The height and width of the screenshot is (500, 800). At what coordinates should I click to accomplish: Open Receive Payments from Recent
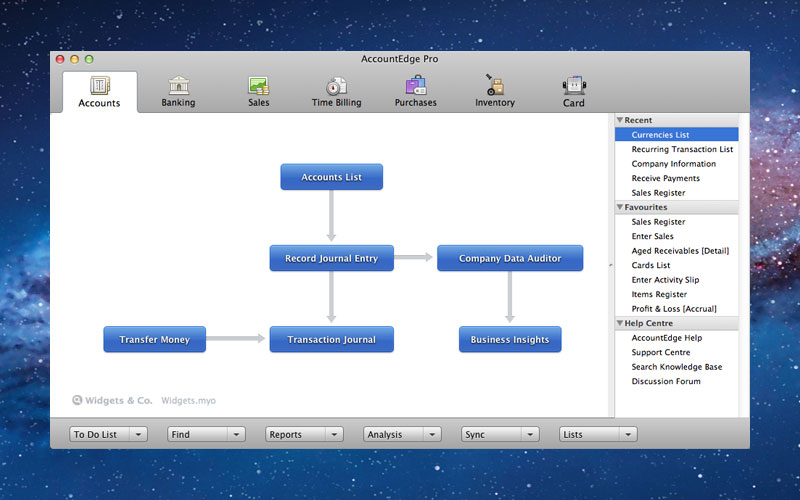click(x=665, y=178)
